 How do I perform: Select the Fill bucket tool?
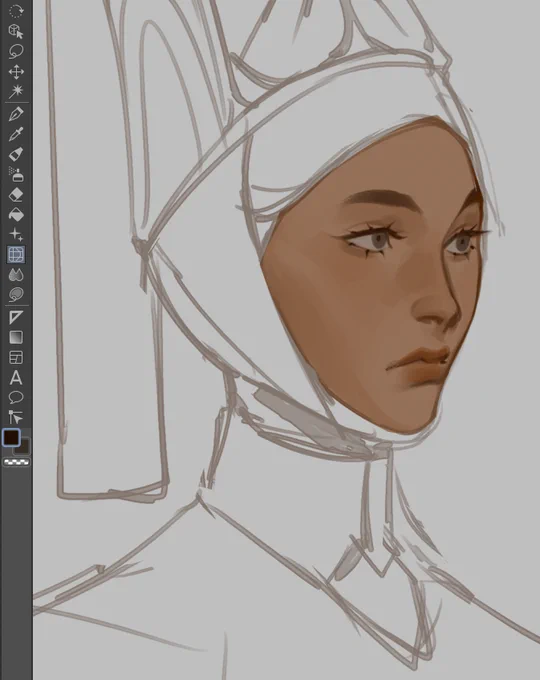[16, 215]
